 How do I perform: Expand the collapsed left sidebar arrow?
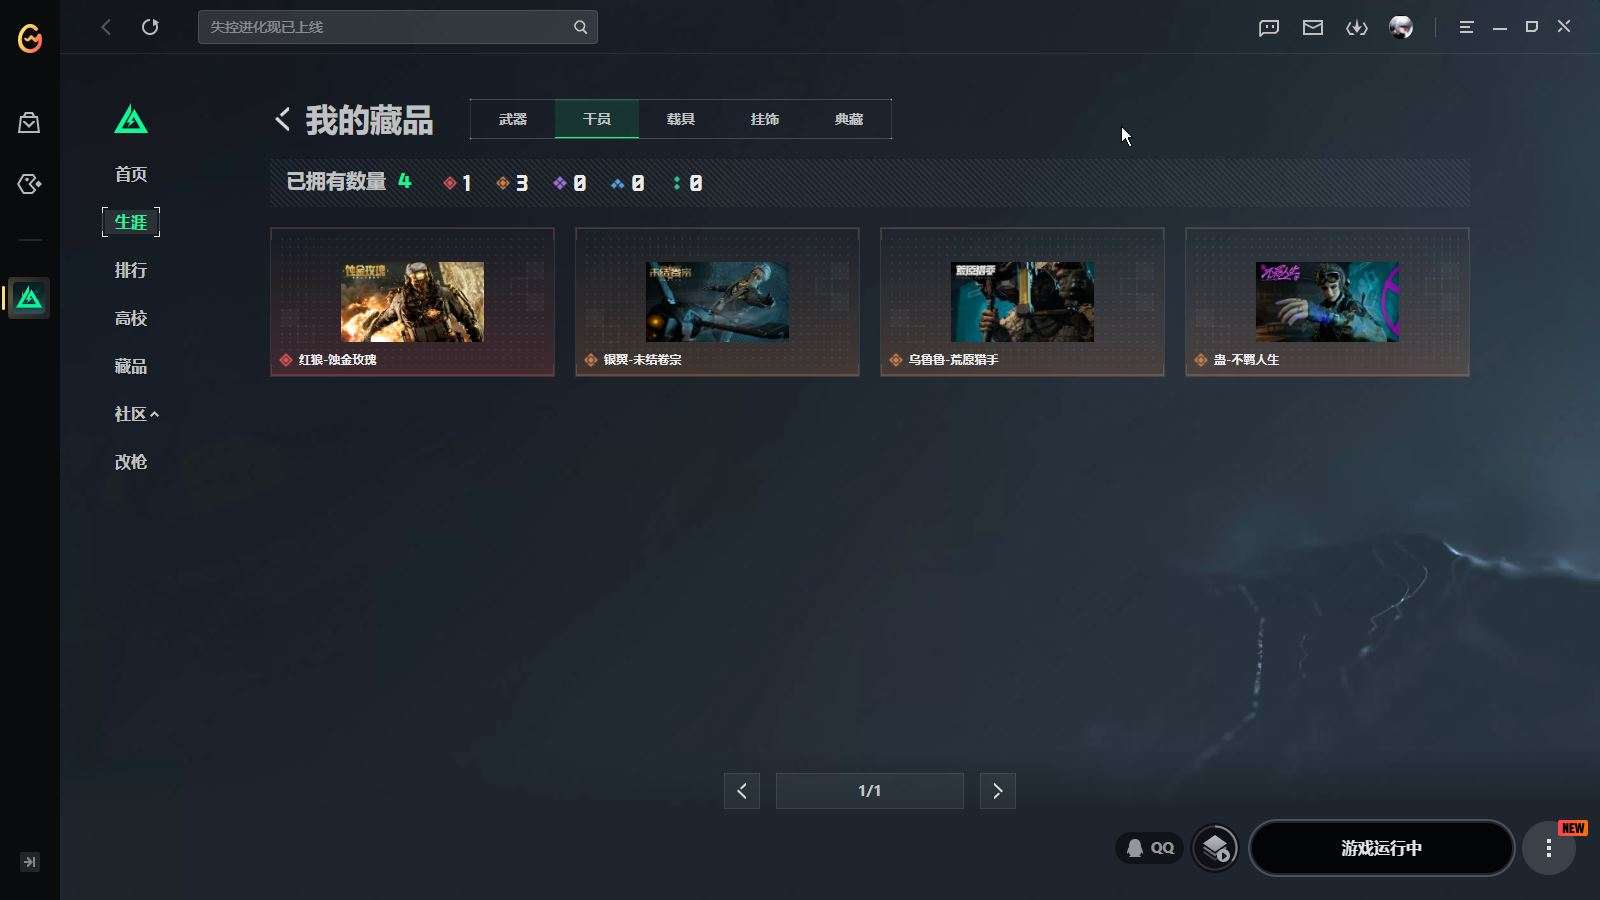pyautogui.click(x=30, y=862)
